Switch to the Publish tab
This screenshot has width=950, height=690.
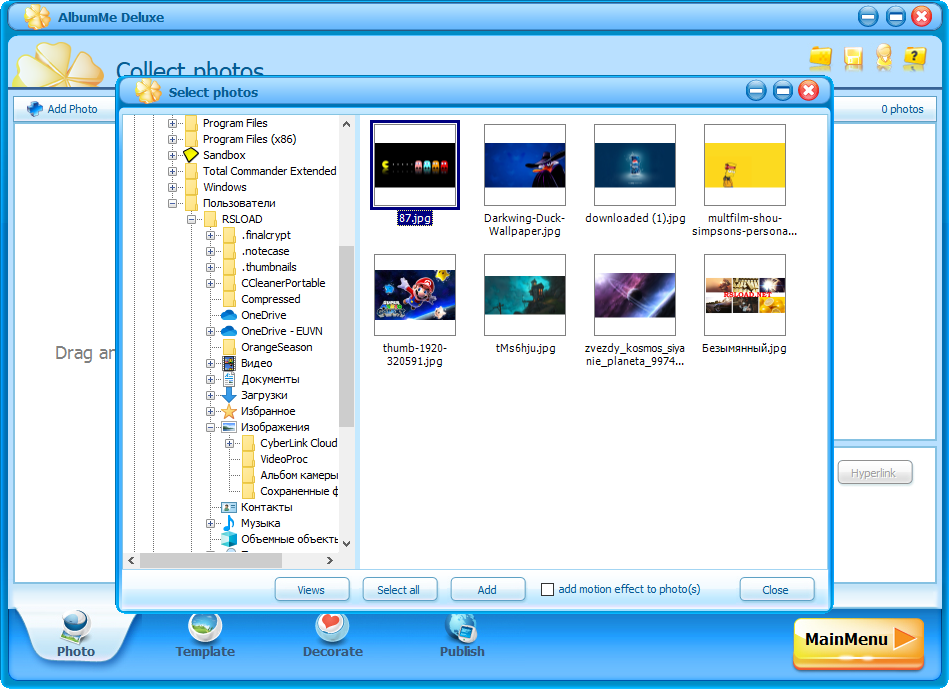462,635
